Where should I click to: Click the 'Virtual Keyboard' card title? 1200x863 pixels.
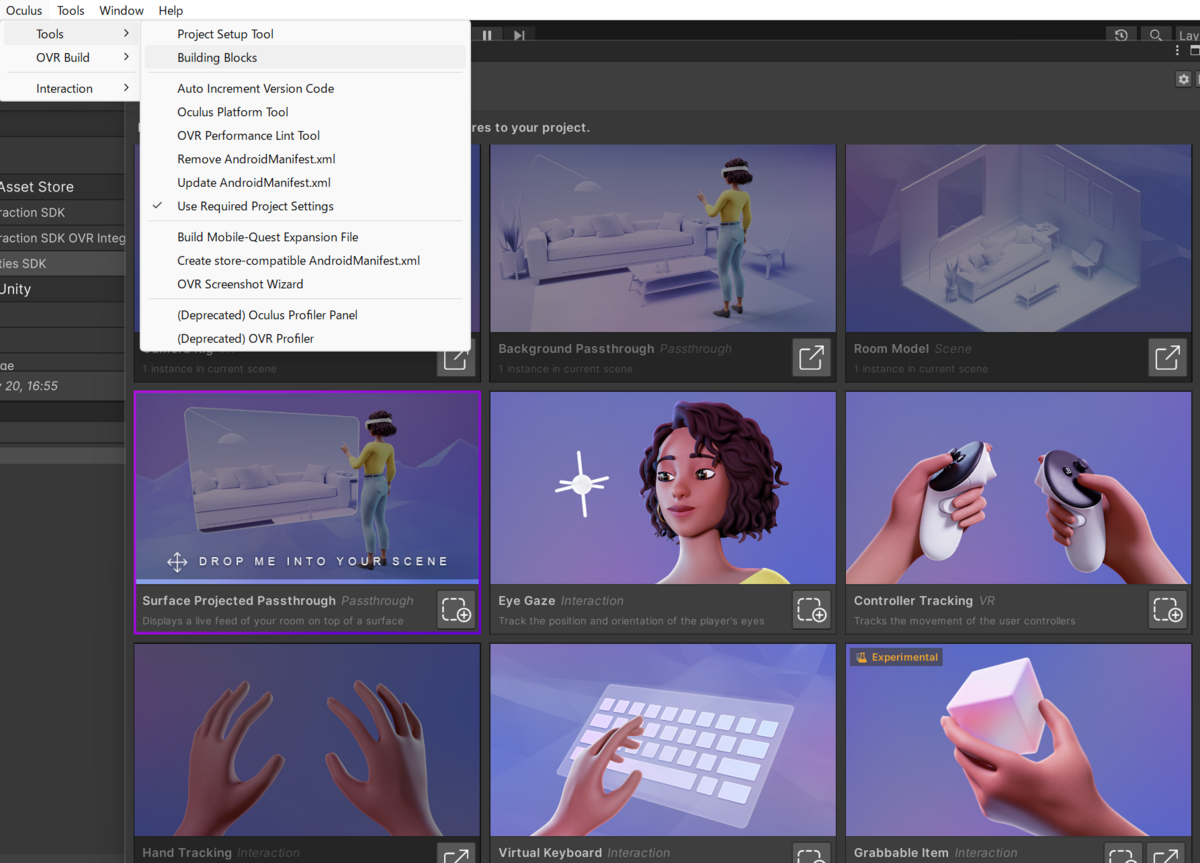point(550,853)
